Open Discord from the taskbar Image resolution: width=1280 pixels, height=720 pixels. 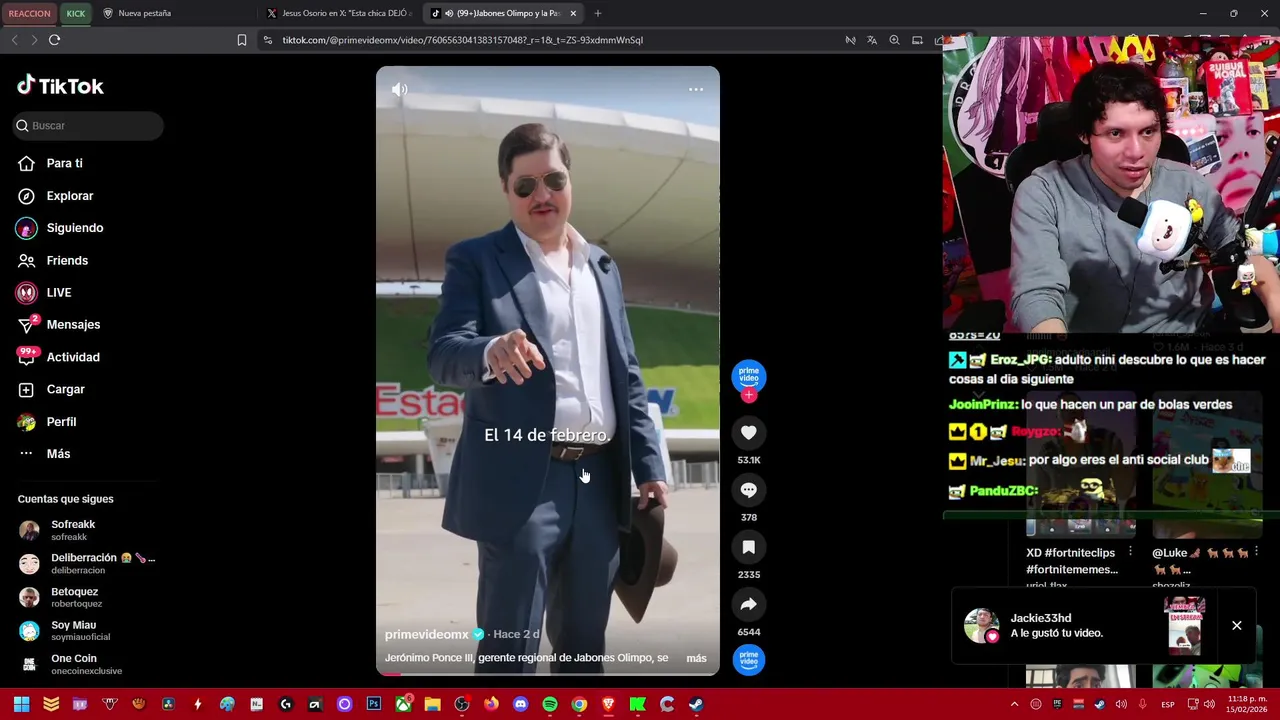[x=520, y=704]
